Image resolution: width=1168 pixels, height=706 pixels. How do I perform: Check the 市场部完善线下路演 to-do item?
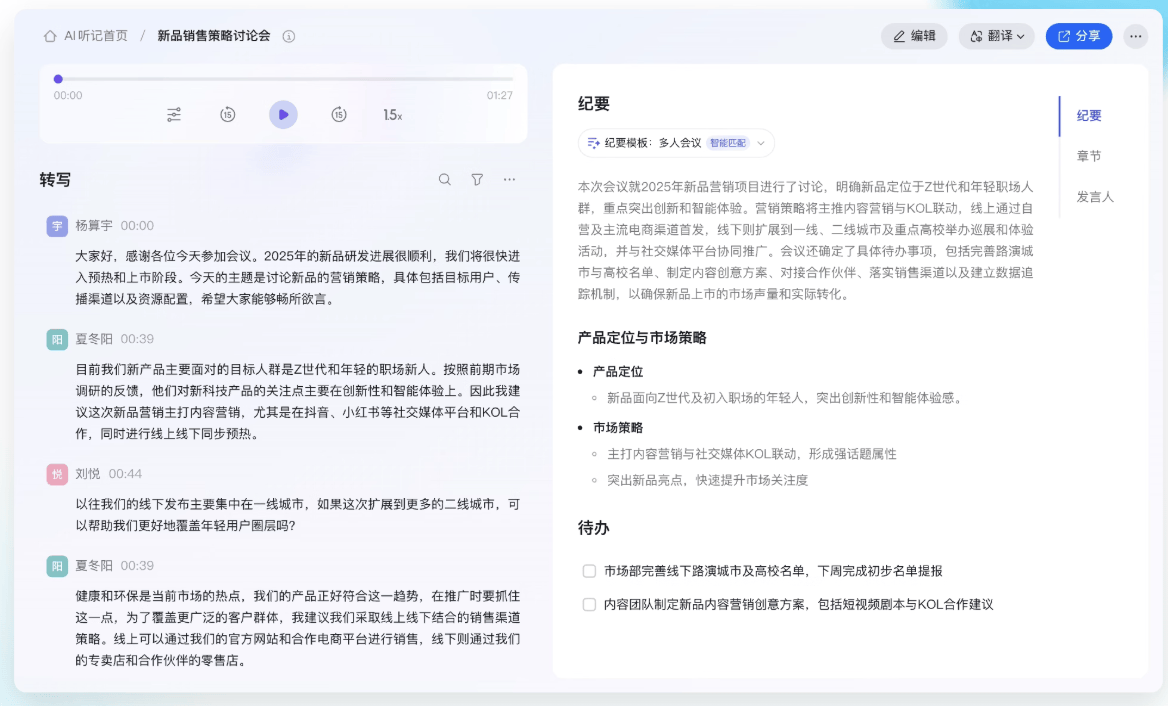coord(589,572)
